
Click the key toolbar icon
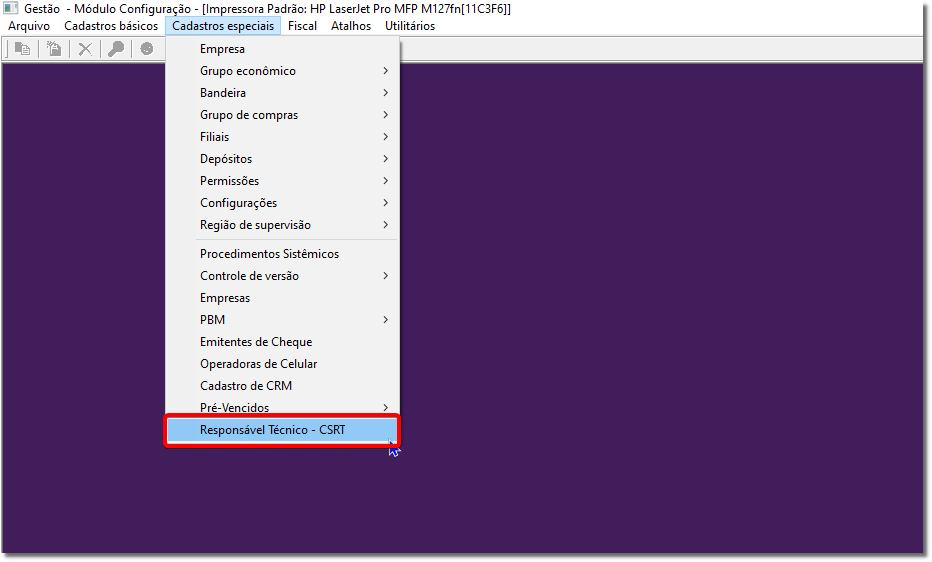click(116, 49)
